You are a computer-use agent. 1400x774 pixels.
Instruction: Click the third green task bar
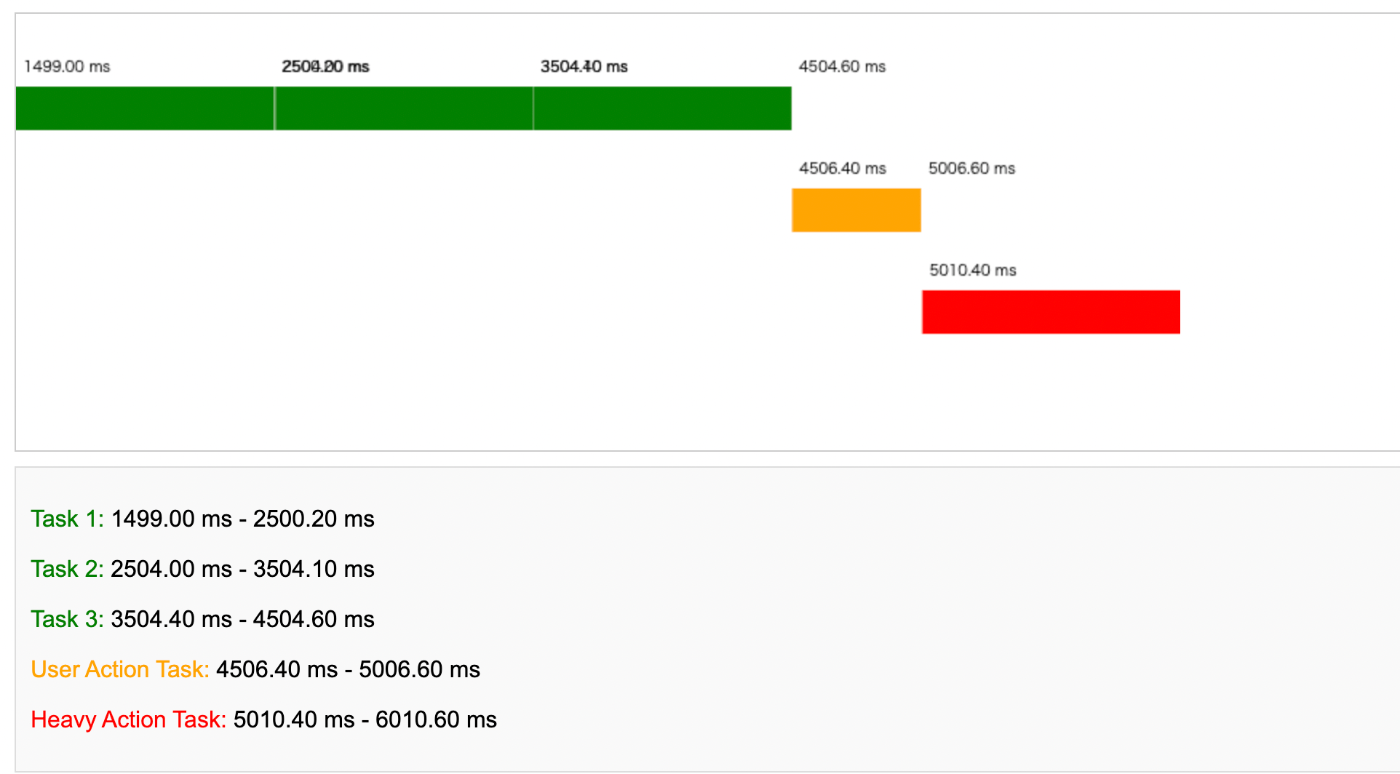click(662, 108)
